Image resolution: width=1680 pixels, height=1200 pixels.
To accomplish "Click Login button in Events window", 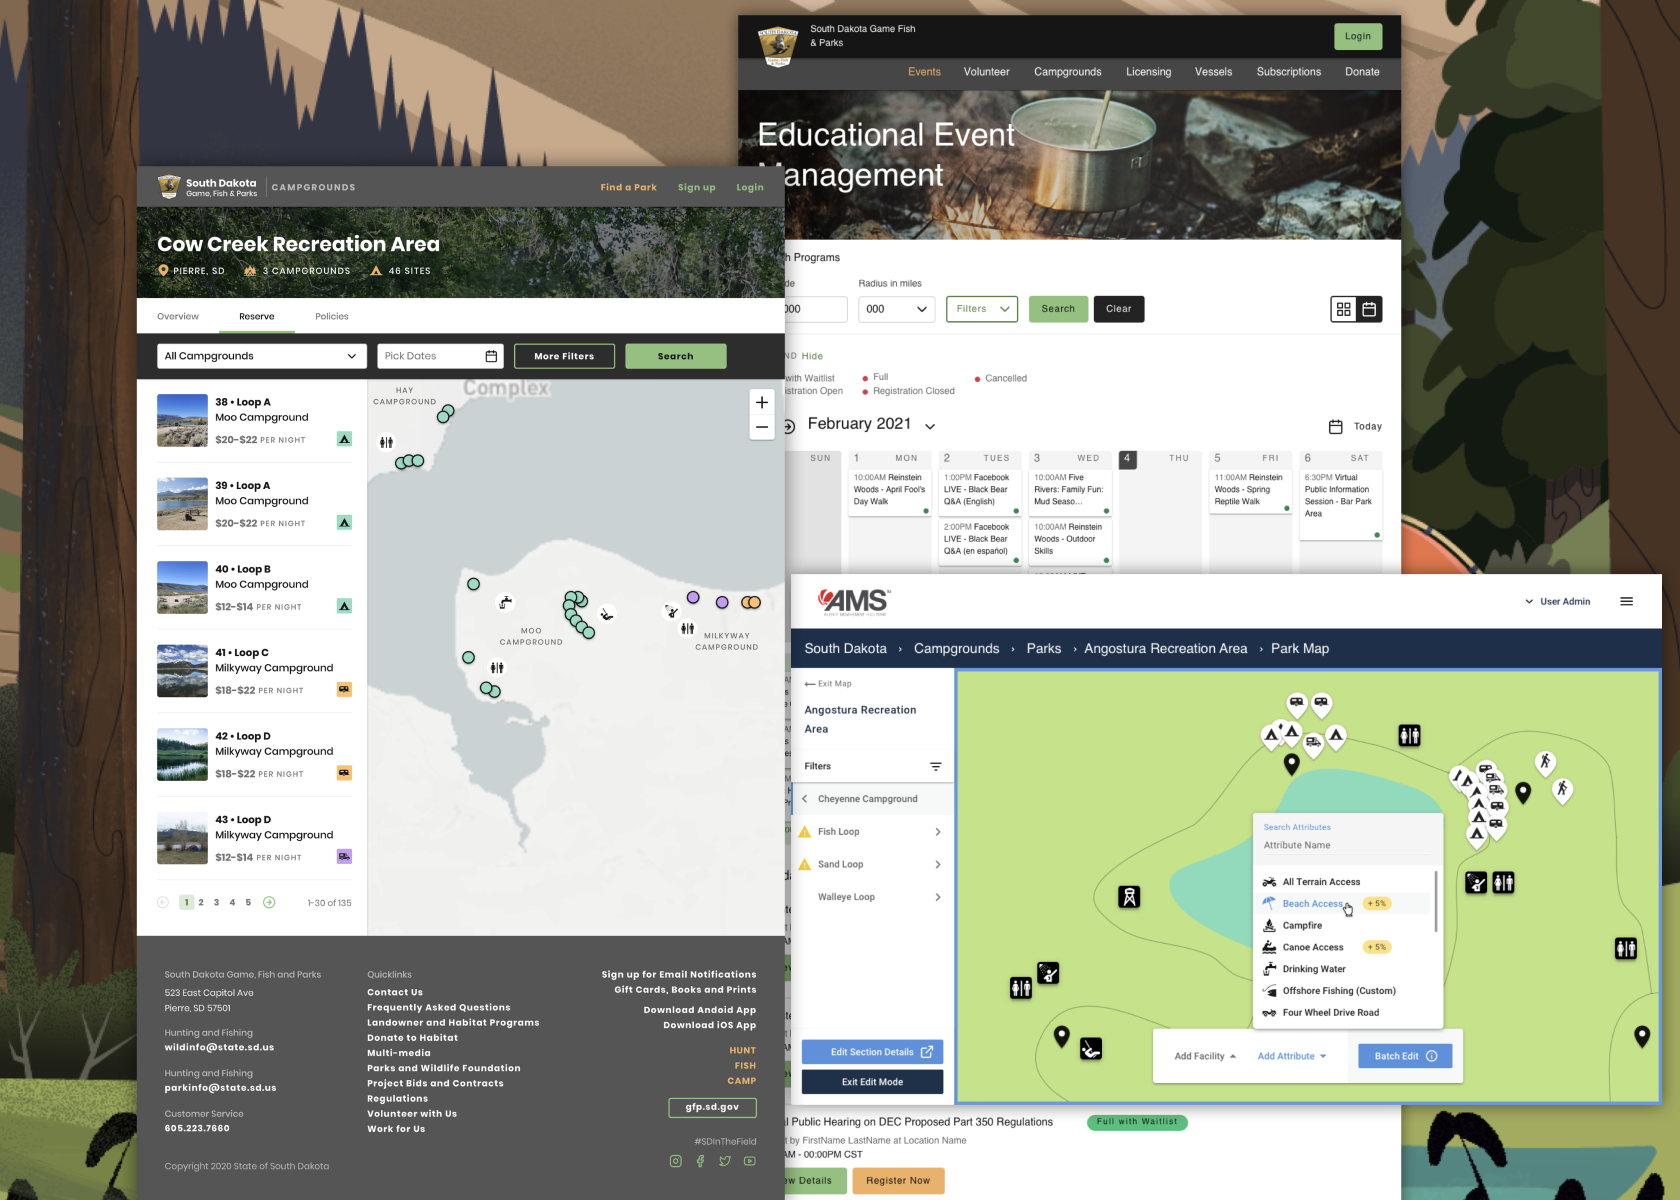I will coord(1358,36).
